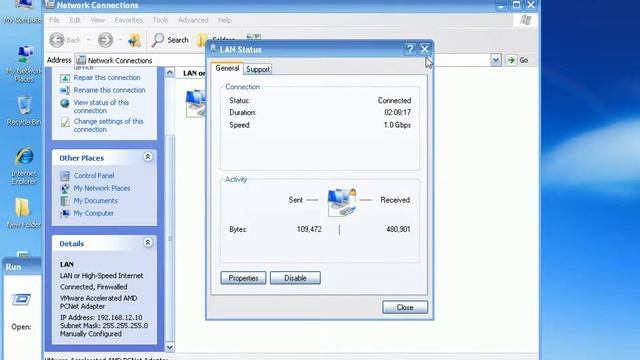Image resolution: width=640 pixels, height=360 pixels.
Task: Open Search from the toolbar
Action: (x=170, y=40)
